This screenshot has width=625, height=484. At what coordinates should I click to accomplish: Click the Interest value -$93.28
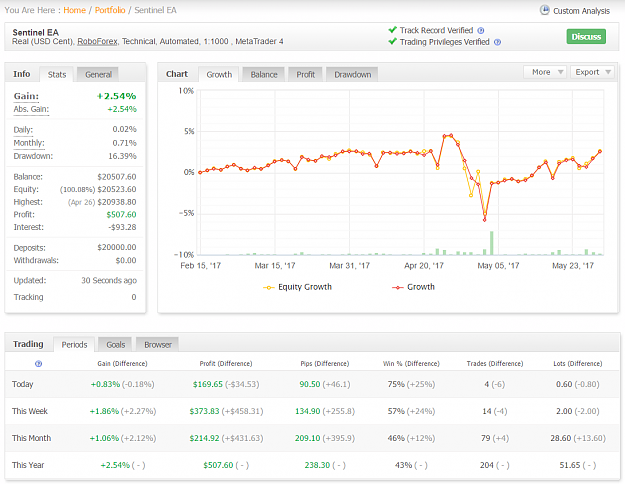[x=122, y=227]
